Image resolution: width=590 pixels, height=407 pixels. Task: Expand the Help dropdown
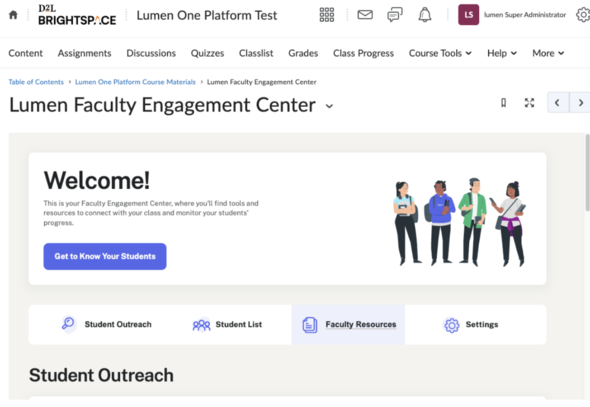pyautogui.click(x=502, y=53)
